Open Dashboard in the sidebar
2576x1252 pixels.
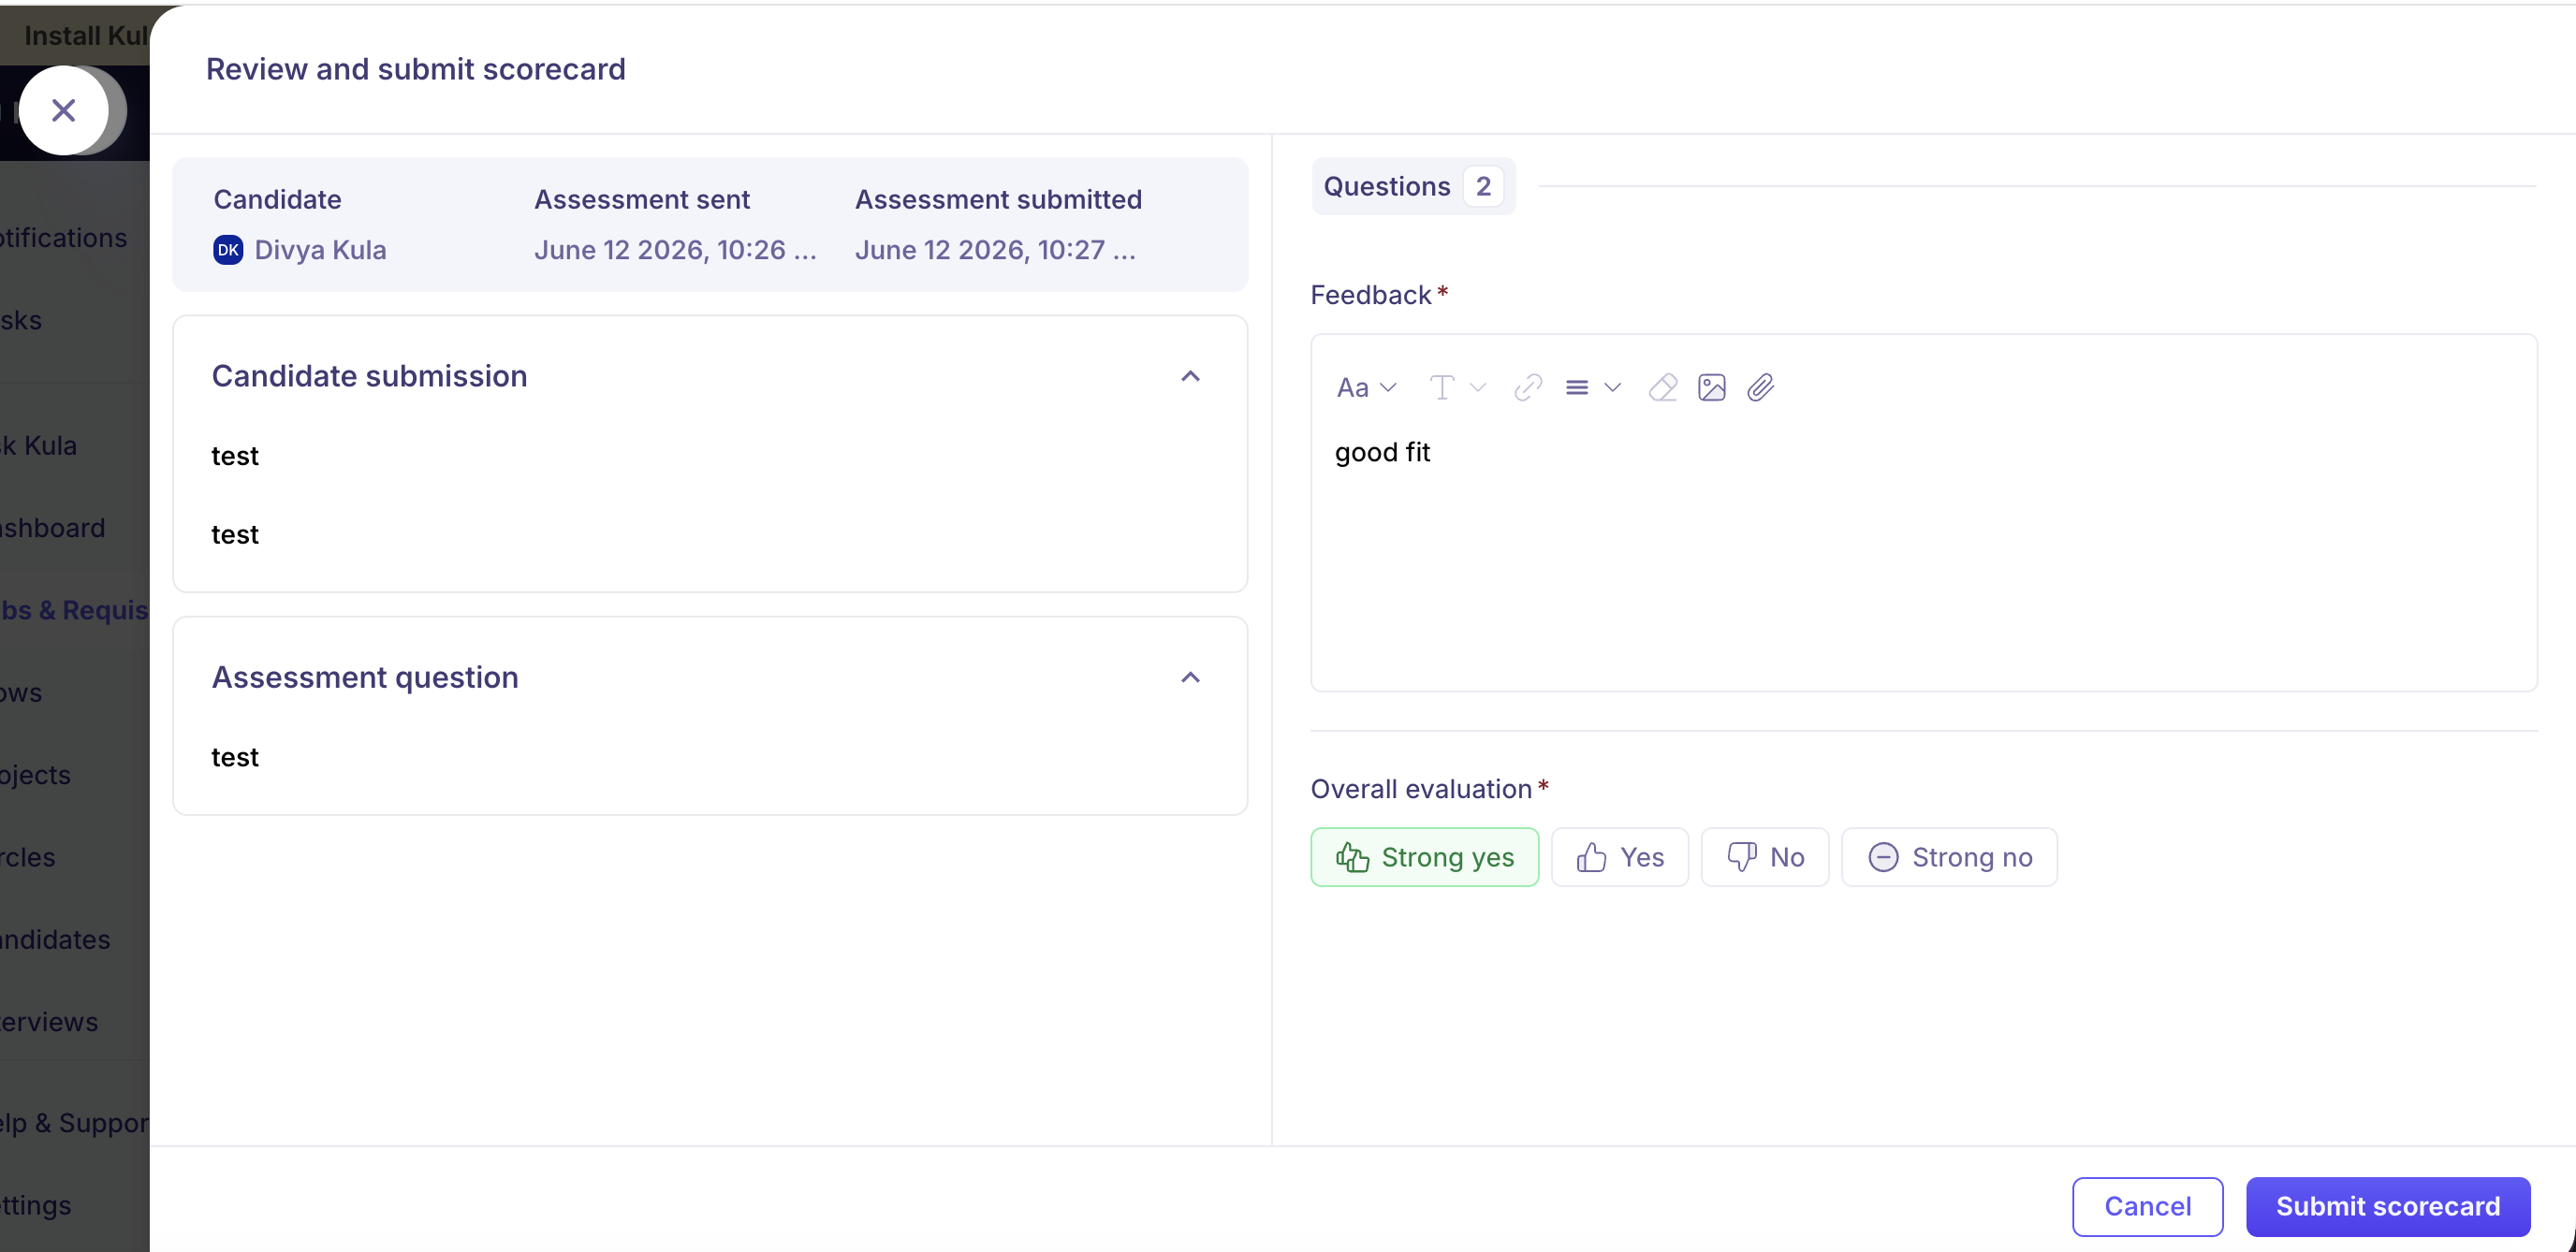pyautogui.click(x=52, y=528)
